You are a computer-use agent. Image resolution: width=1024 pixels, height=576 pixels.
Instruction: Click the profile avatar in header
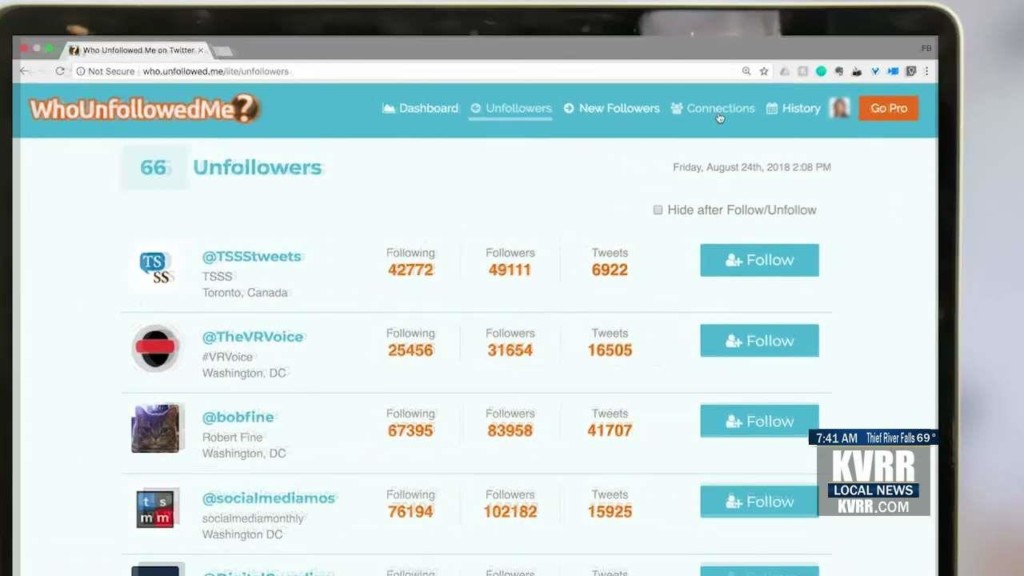tap(839, 108)
